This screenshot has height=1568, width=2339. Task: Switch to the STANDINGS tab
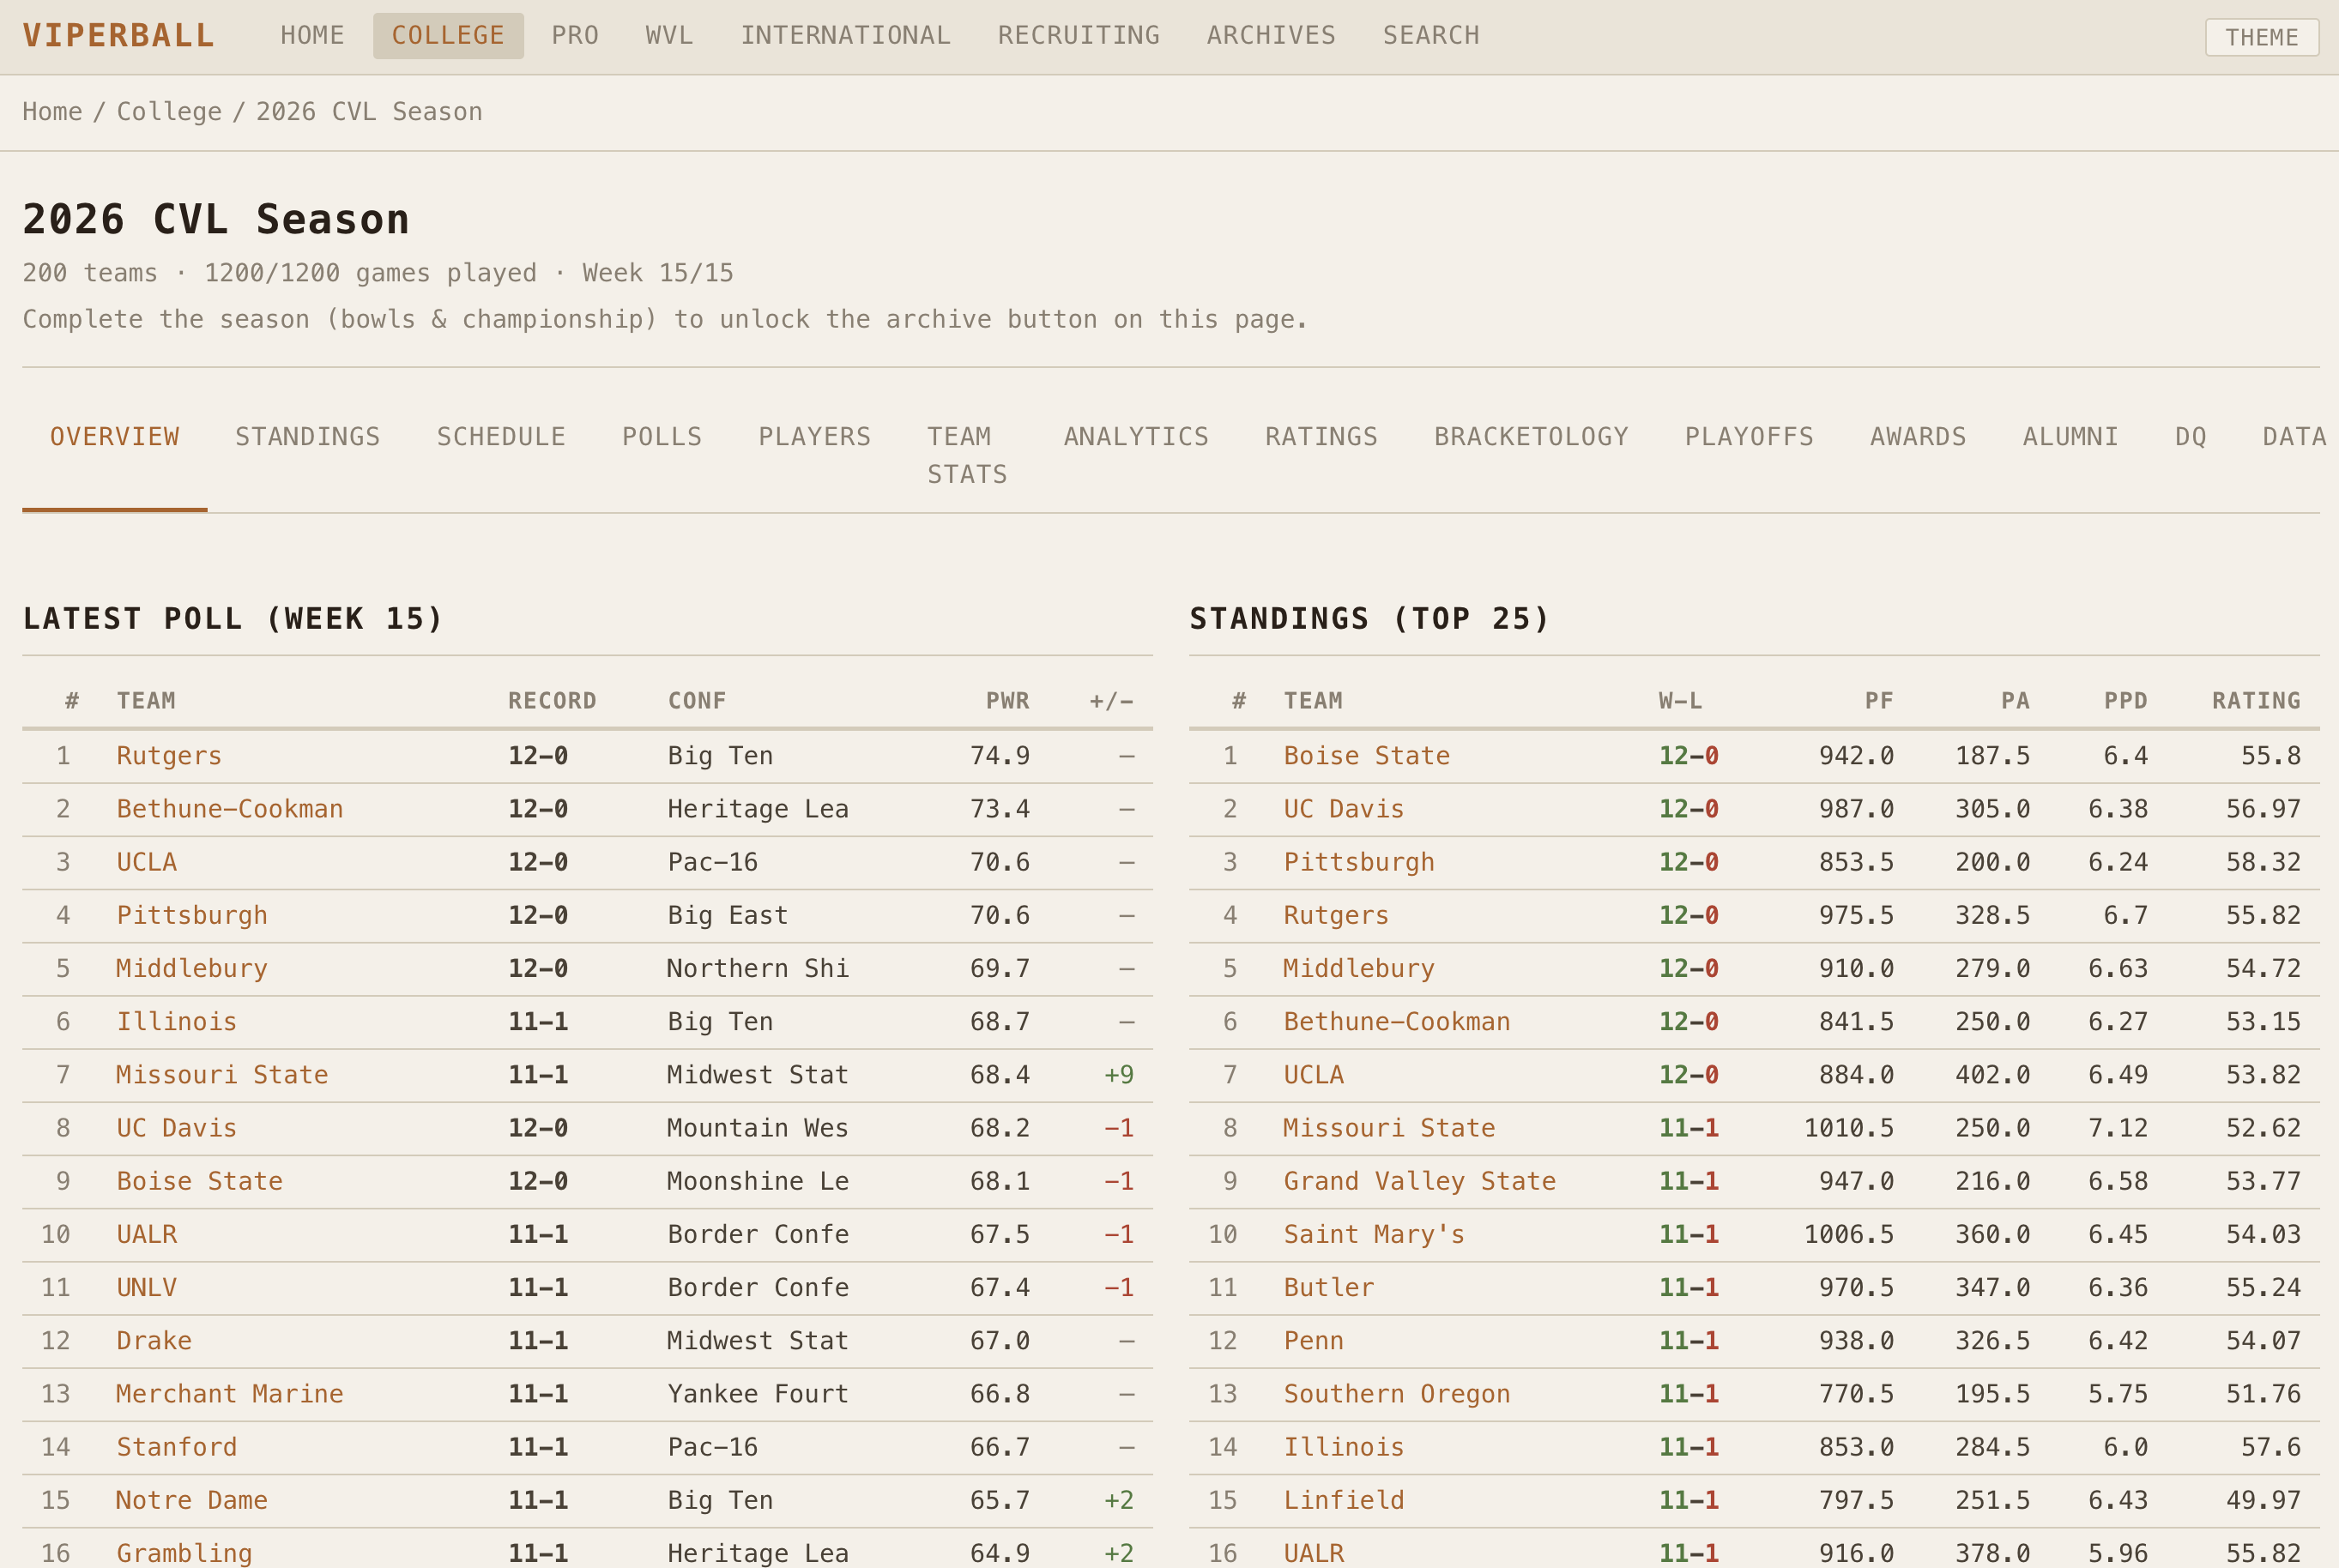[308, 437]
